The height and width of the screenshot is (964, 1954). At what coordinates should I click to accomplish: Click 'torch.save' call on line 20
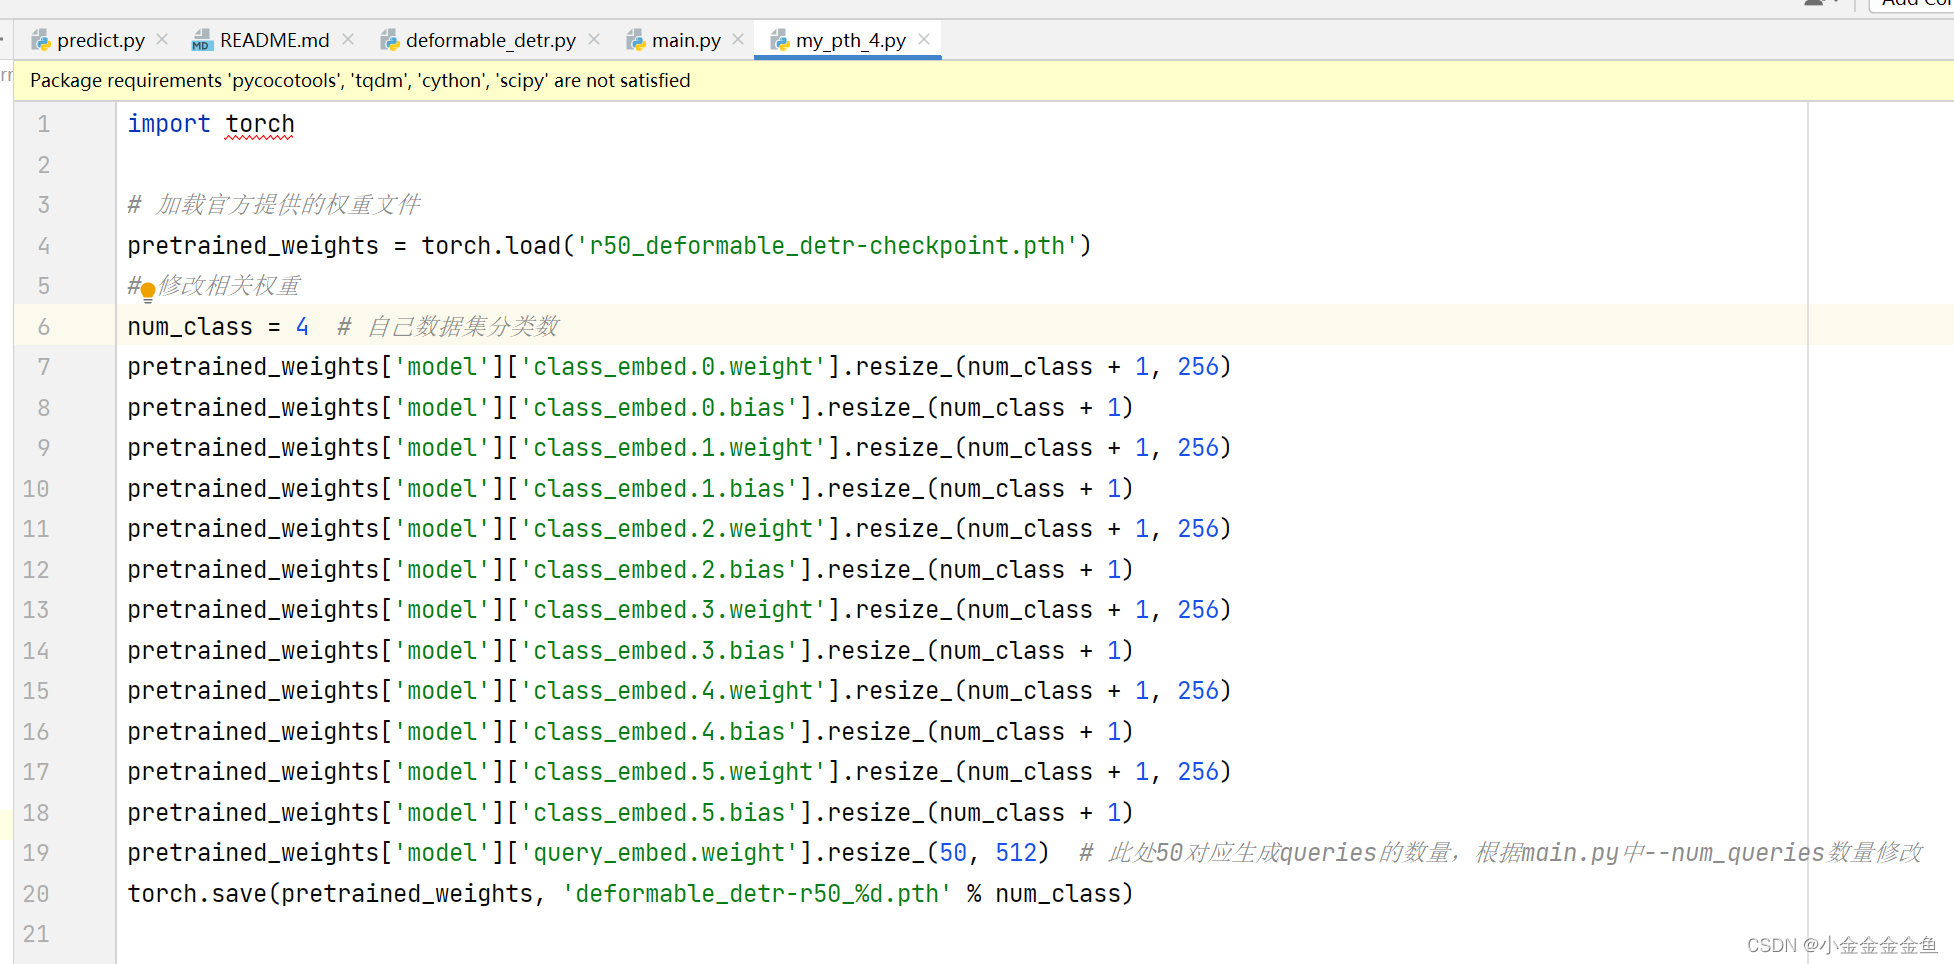197,894
